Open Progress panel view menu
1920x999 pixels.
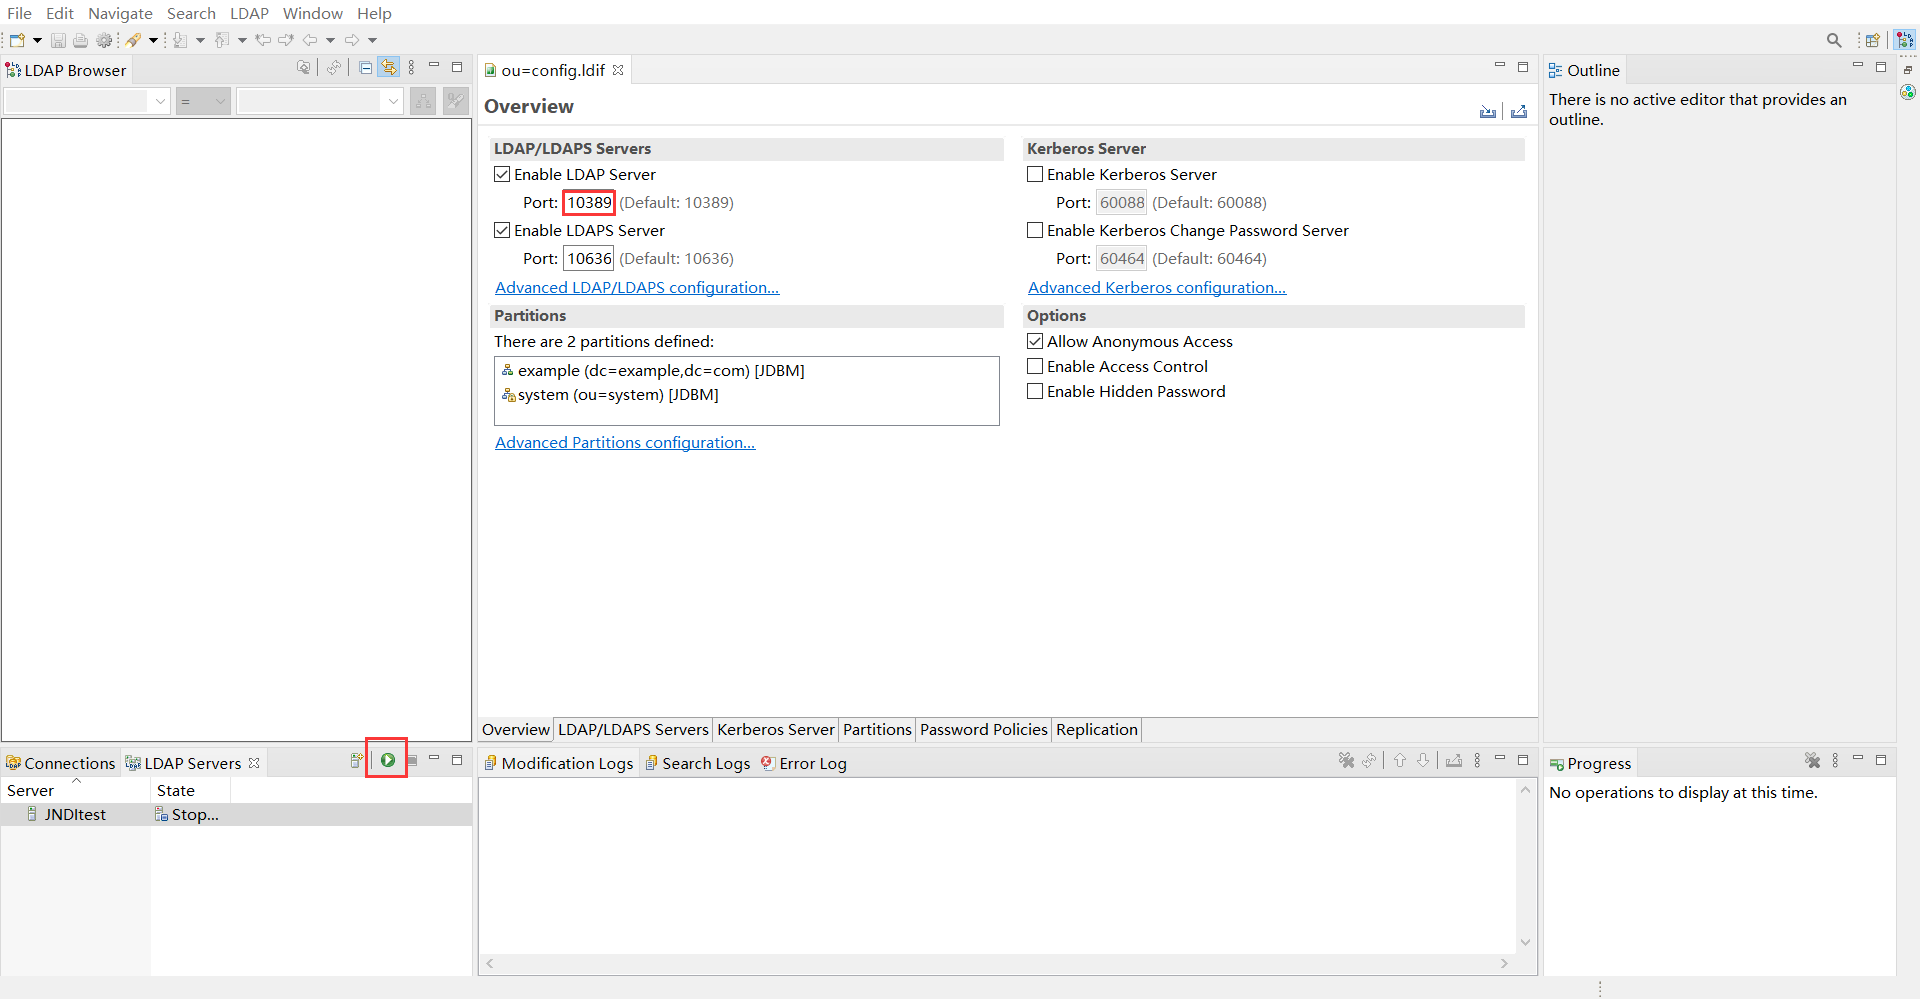[x=1835, y=761]
